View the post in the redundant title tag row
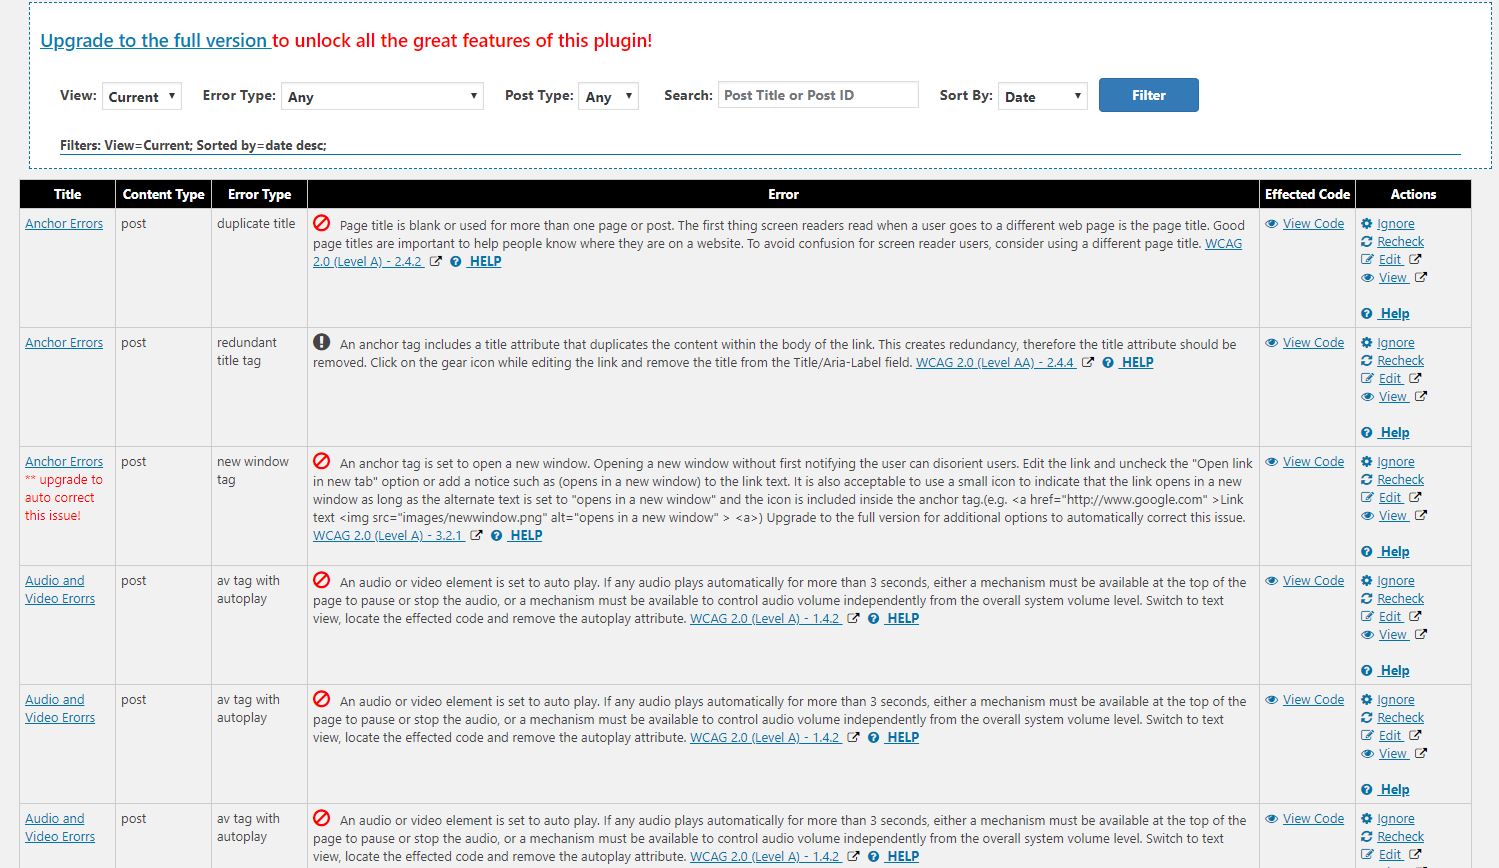 1393,397
